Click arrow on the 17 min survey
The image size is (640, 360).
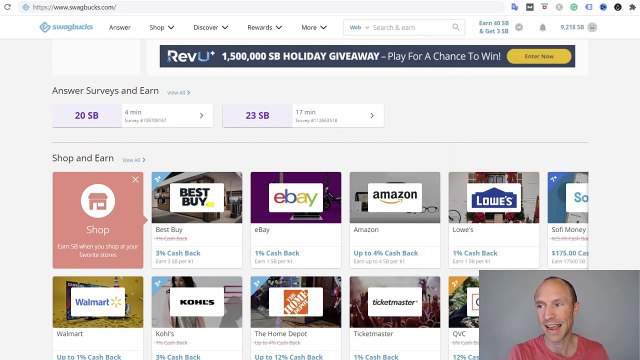click(372, 116)
